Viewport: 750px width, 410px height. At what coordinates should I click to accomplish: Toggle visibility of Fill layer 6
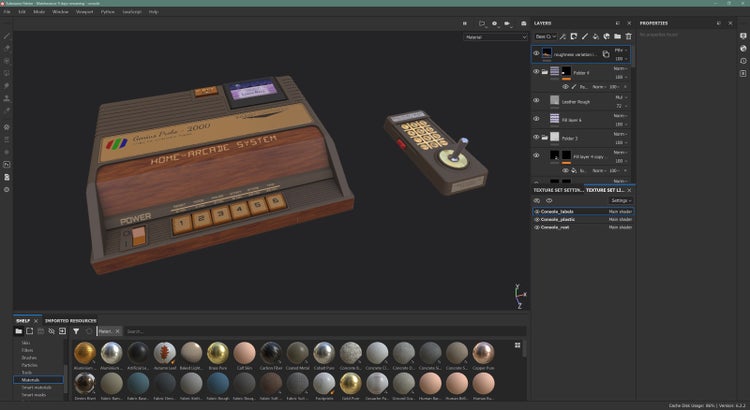click(536, 119)
